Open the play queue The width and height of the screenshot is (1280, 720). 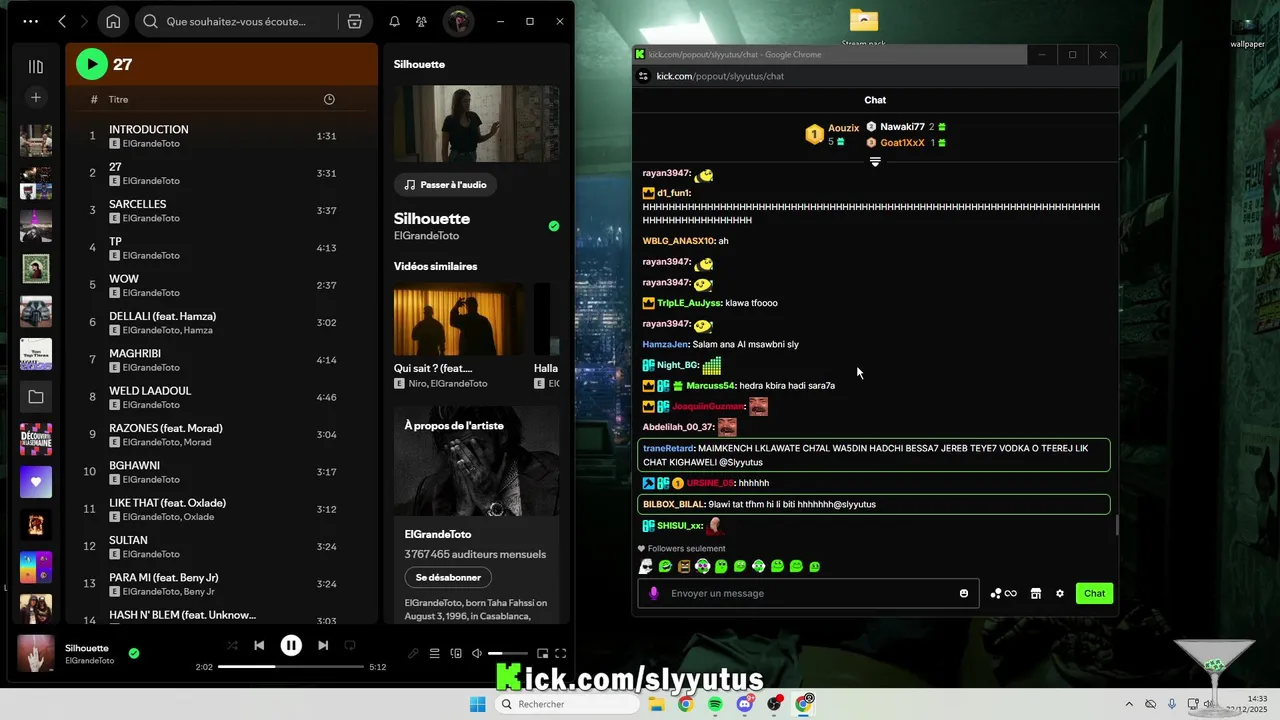click(434, 654)
